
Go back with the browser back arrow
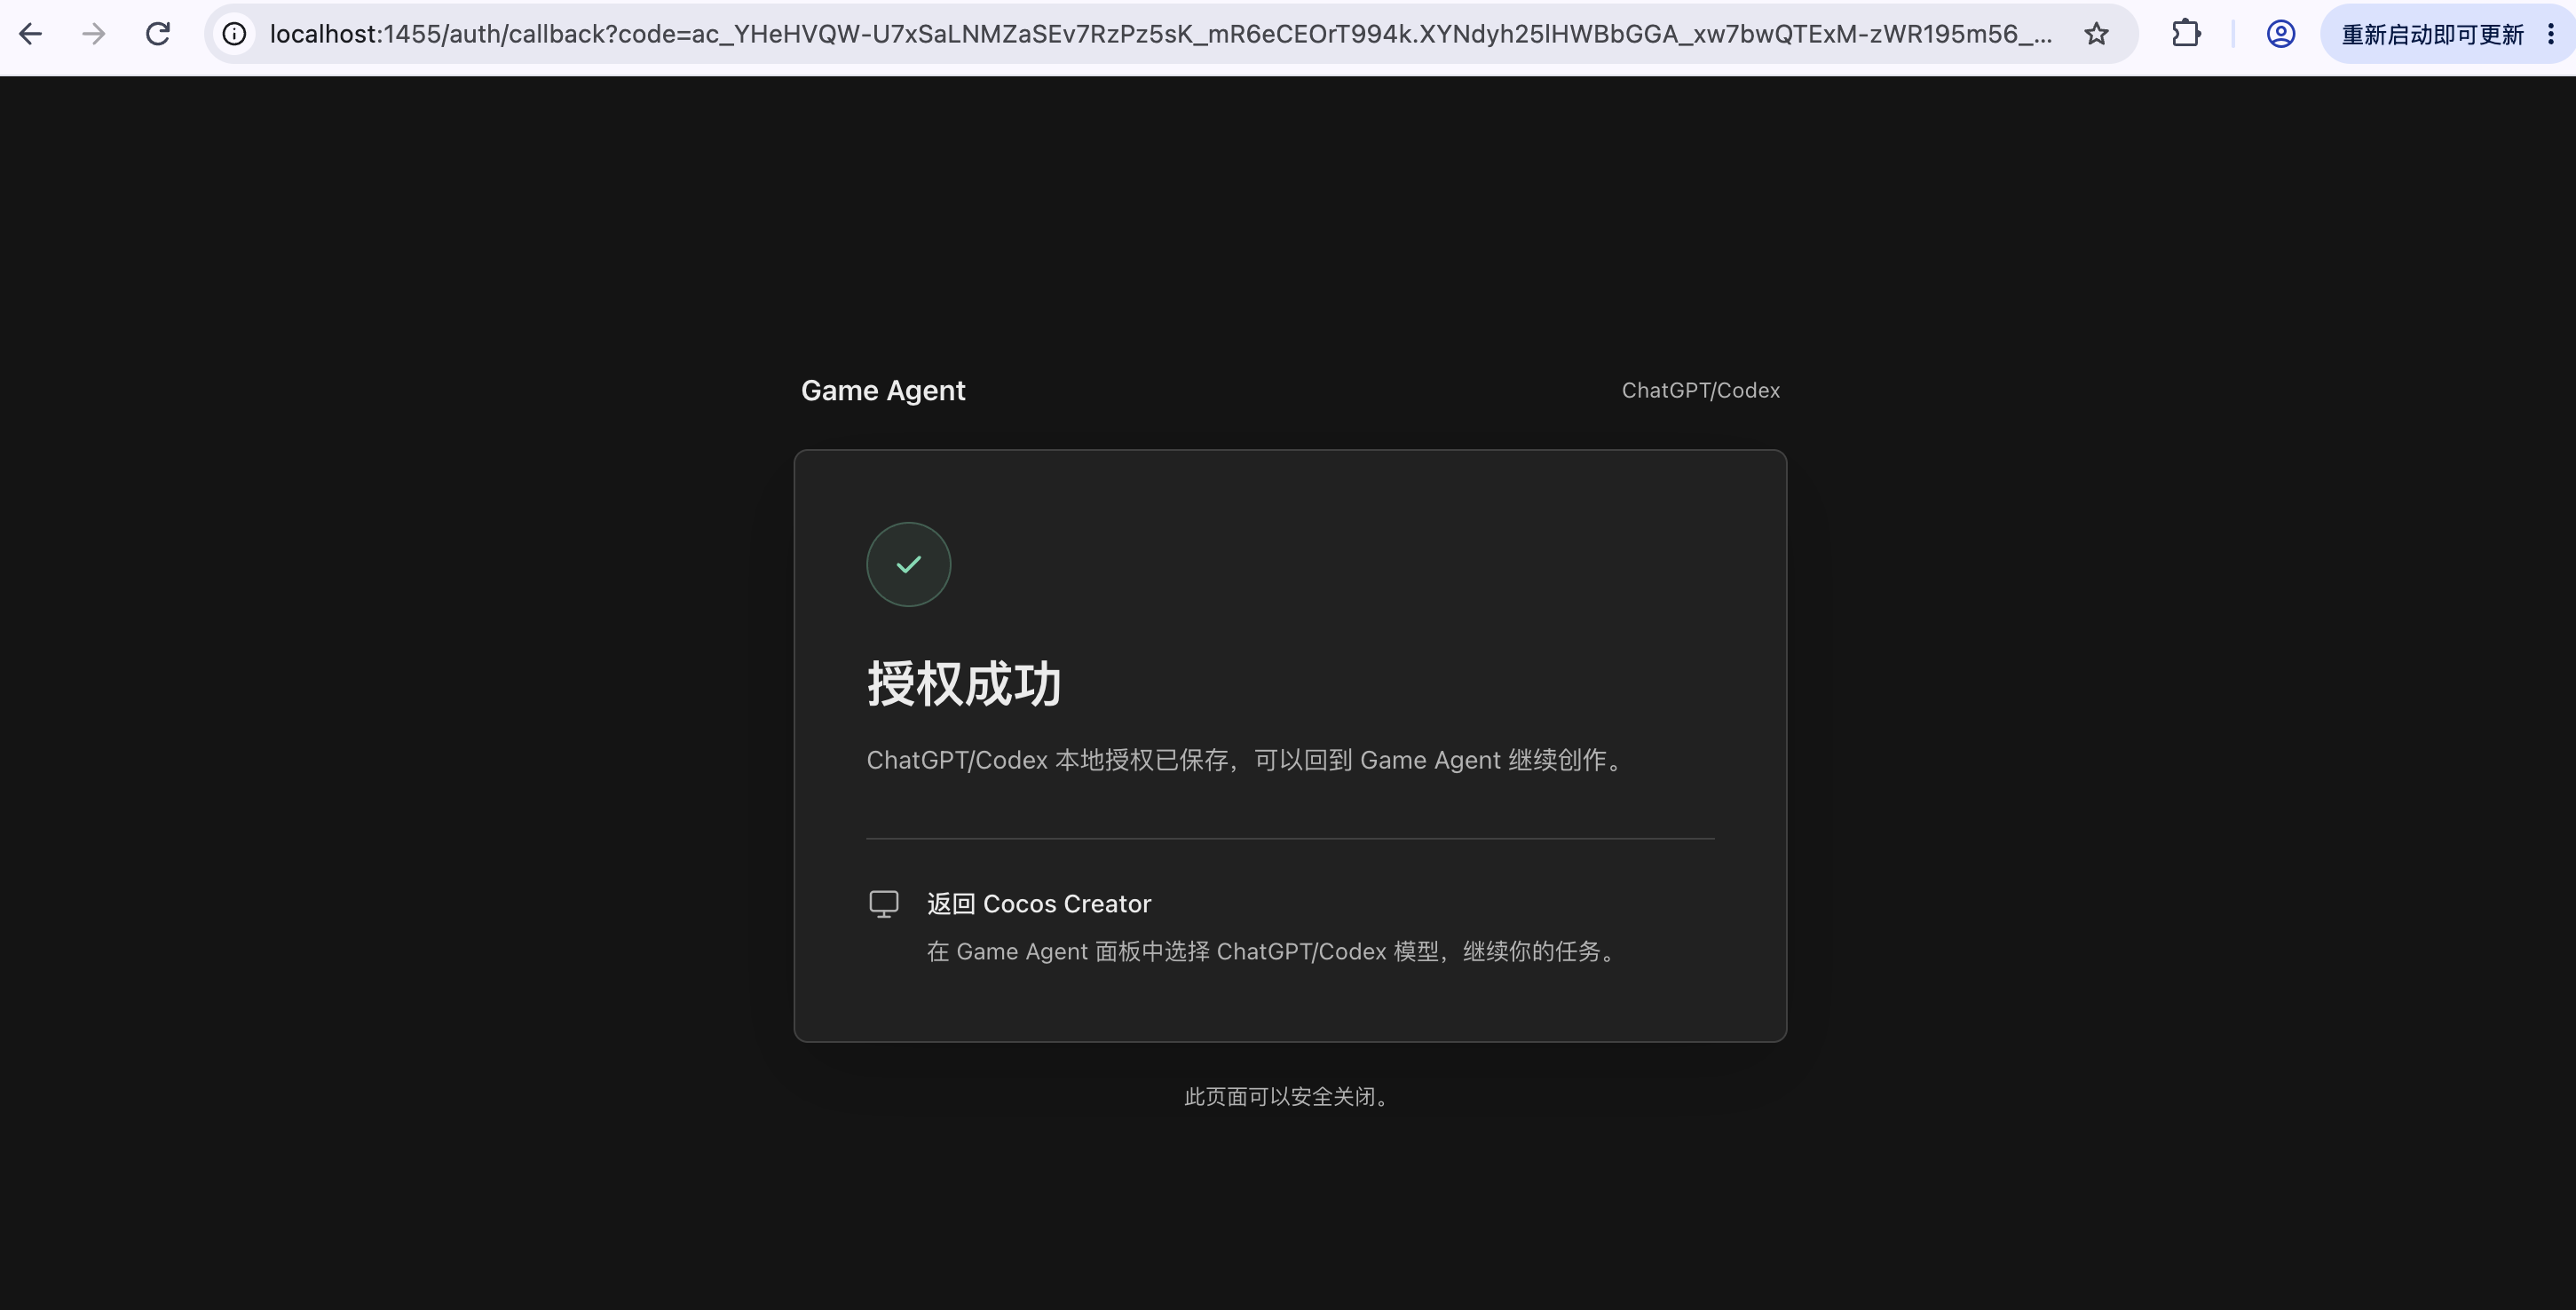pyautogui.click(x=31, y=34)
